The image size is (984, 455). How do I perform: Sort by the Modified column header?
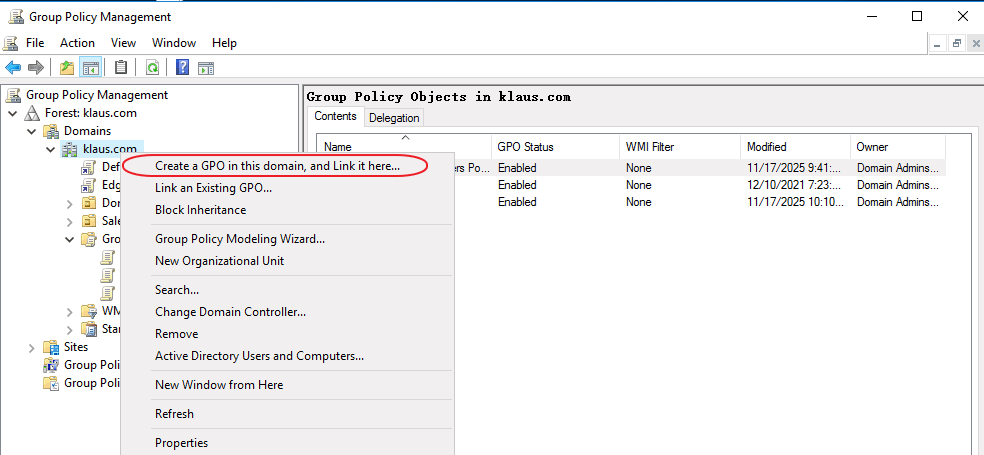(x=766, y=147)
